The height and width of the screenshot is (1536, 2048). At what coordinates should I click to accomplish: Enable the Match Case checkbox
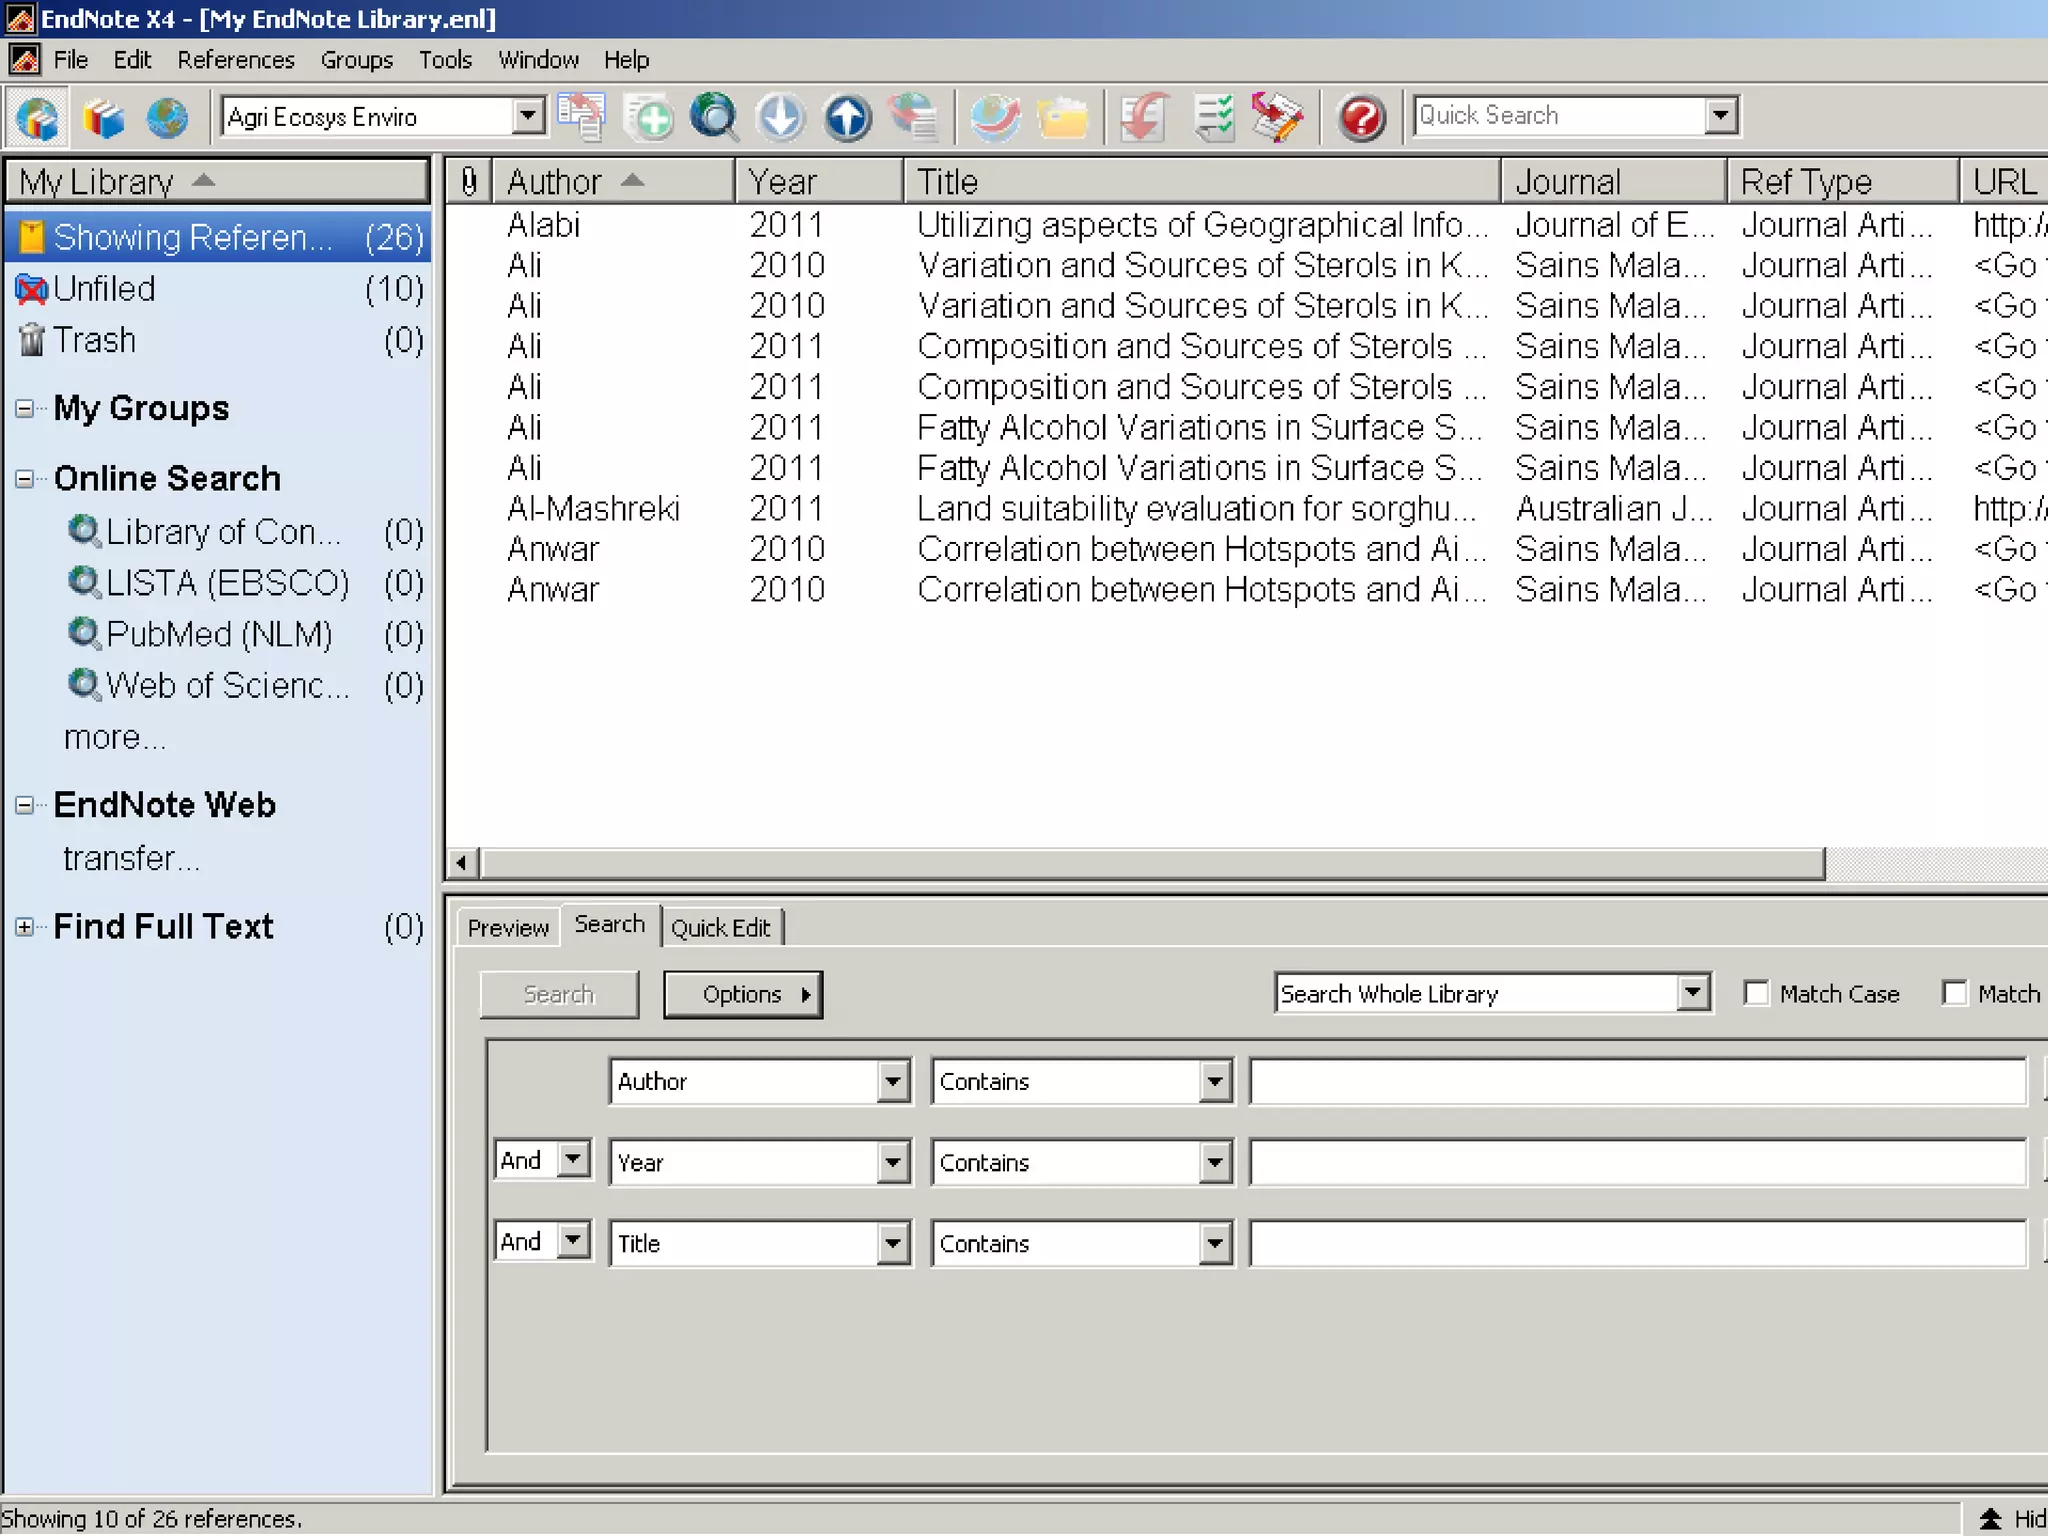tap(1756, 993)
